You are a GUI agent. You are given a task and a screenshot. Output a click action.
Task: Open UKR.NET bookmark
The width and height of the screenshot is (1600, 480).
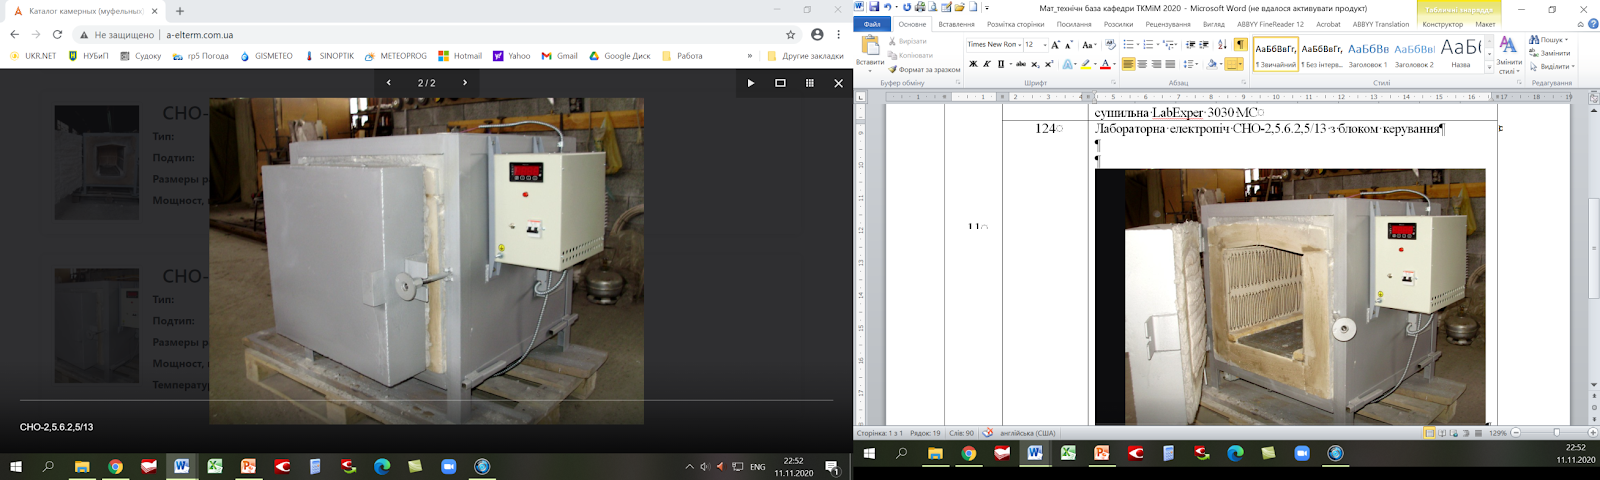(33, 56)
